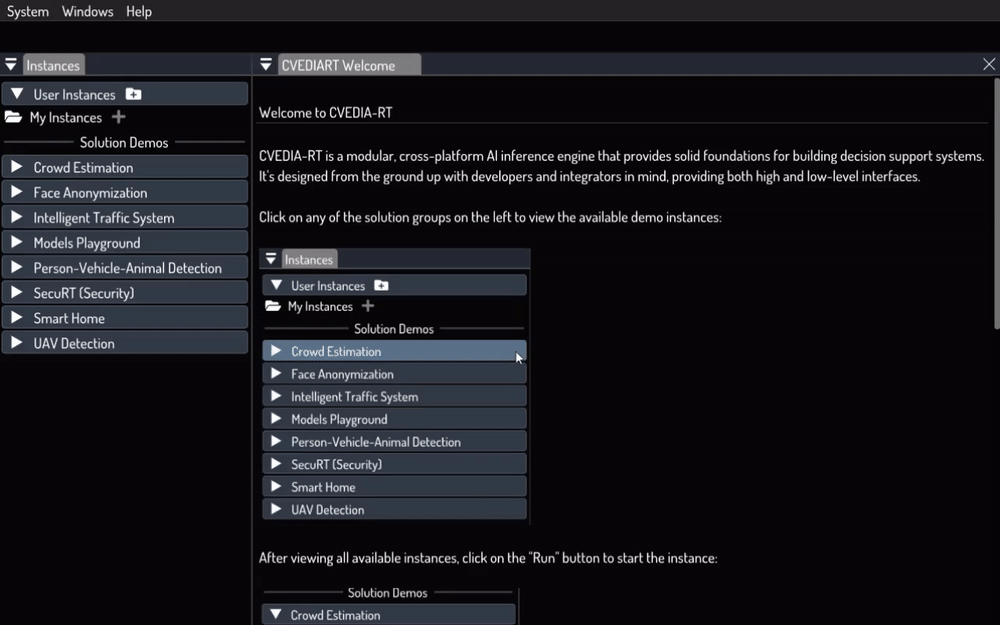Click the vertical scrollbar of welcome panel
1000x625 pixels.
coord(996,203)
